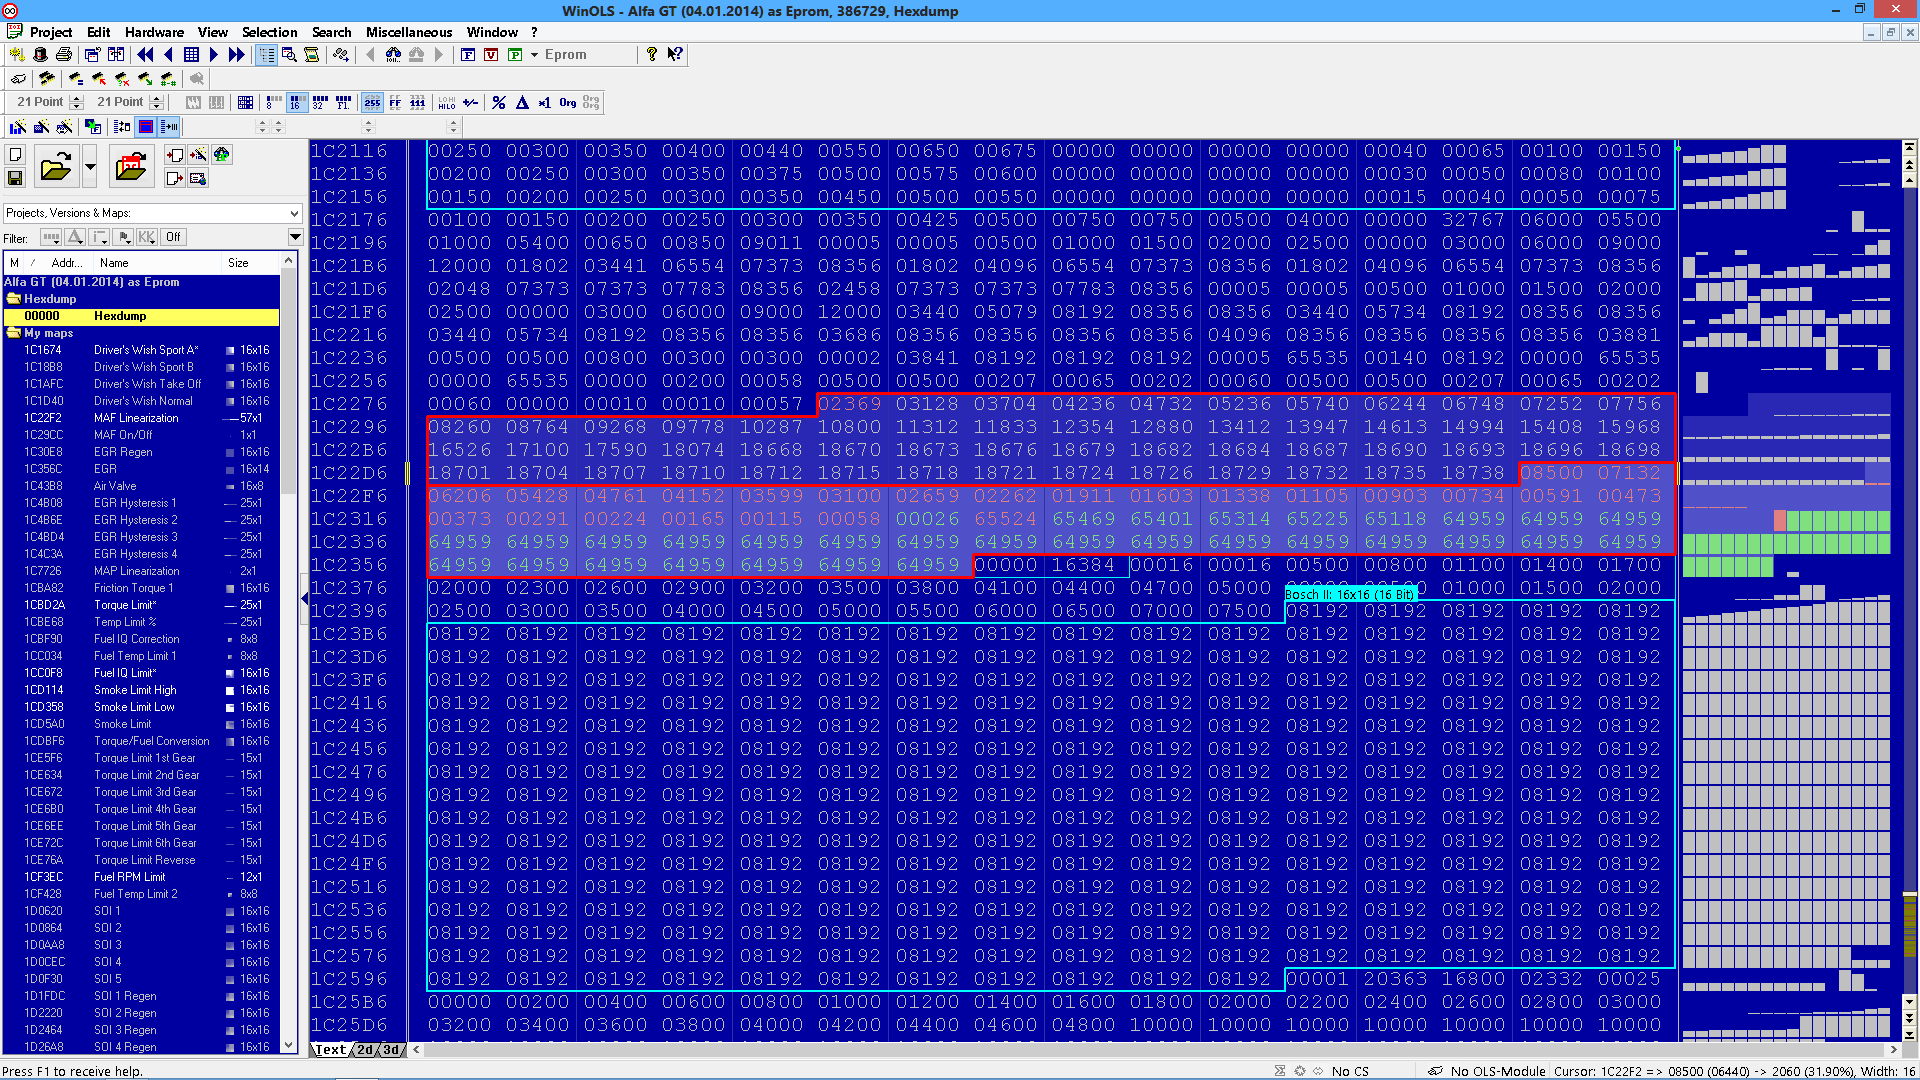Screen dimensions: 1920x1080
Task: Open the filter options black arrow dropdown
Action: click(295, 237)
